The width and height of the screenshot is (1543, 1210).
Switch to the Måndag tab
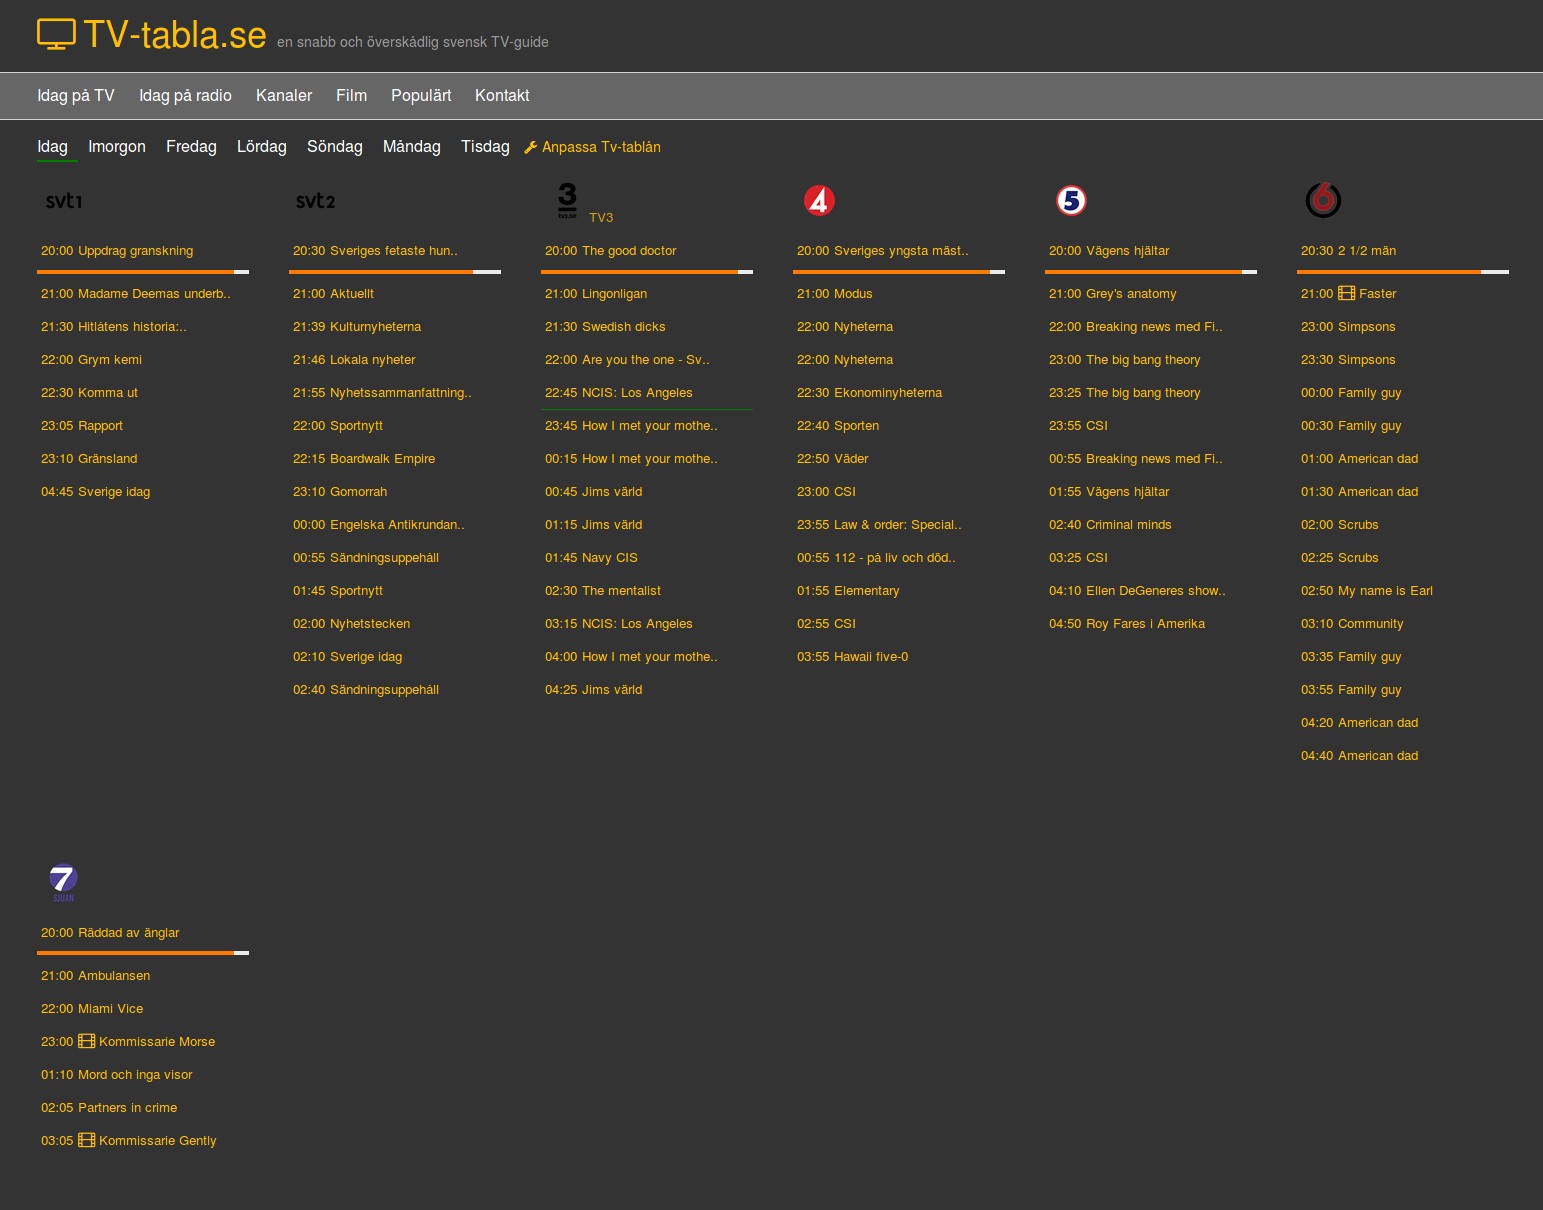tap(412, 147)
